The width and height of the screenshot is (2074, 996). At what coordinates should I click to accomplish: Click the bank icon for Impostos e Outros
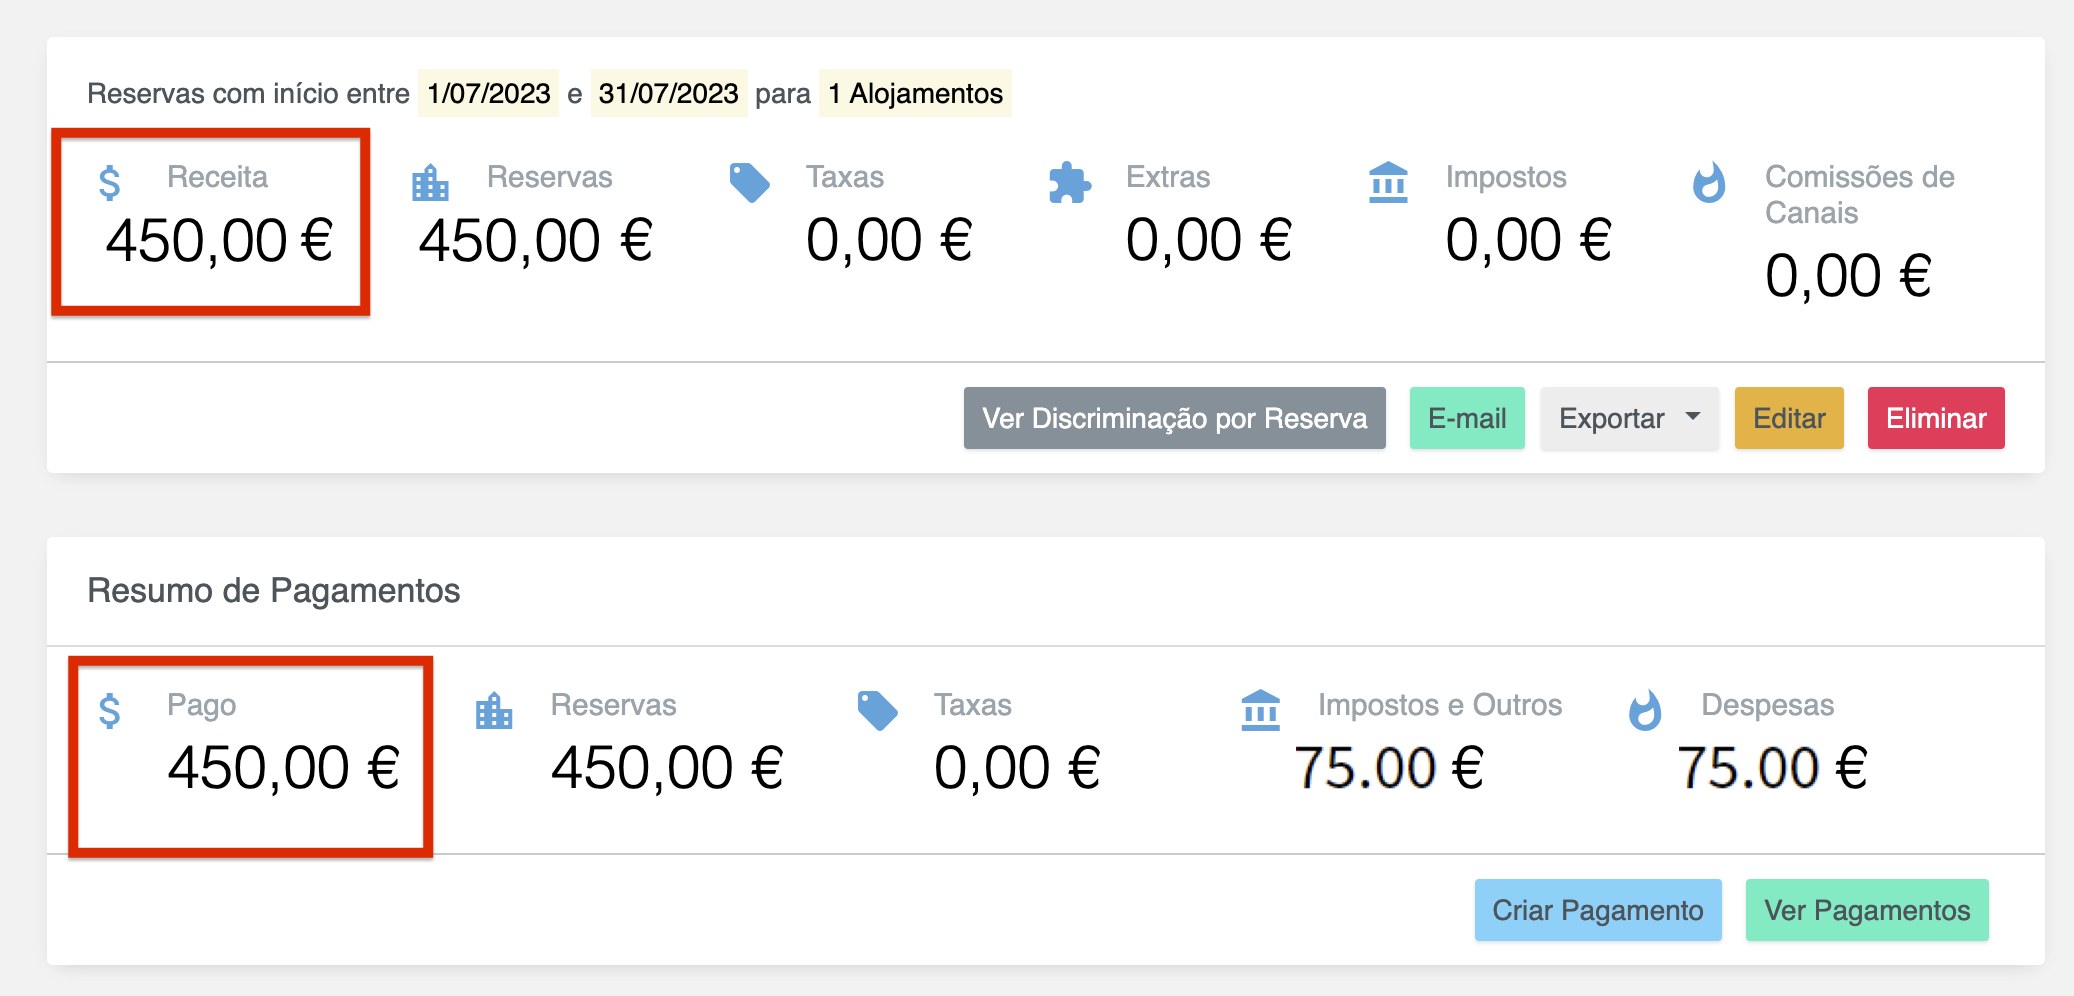1260,711
